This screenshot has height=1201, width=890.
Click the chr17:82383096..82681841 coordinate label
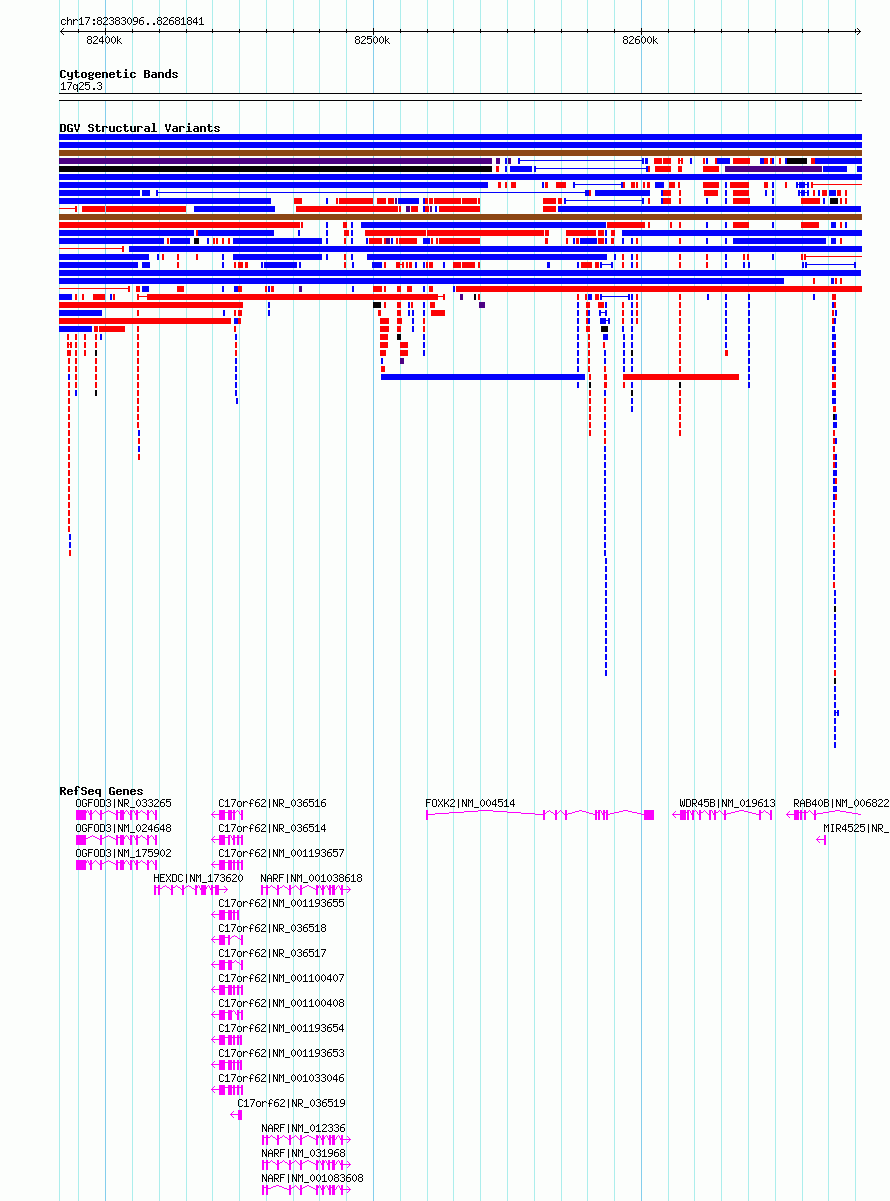coord(132,21)
